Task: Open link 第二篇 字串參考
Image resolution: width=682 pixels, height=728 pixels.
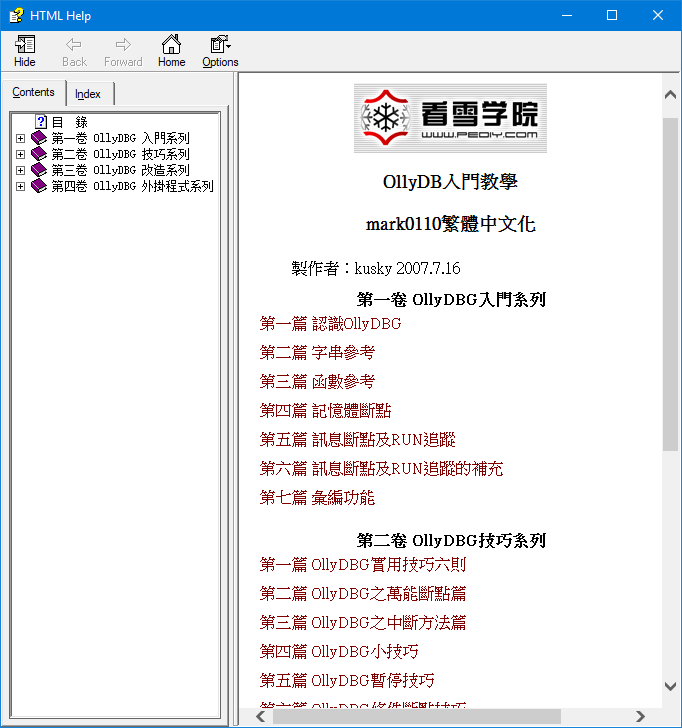Action: [x=317, y=353]
